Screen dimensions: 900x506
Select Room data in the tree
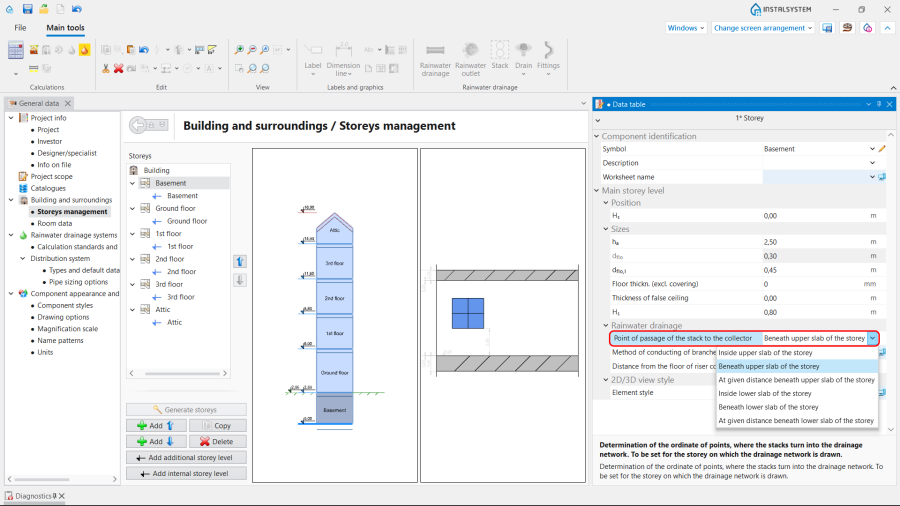coord(55,223)
